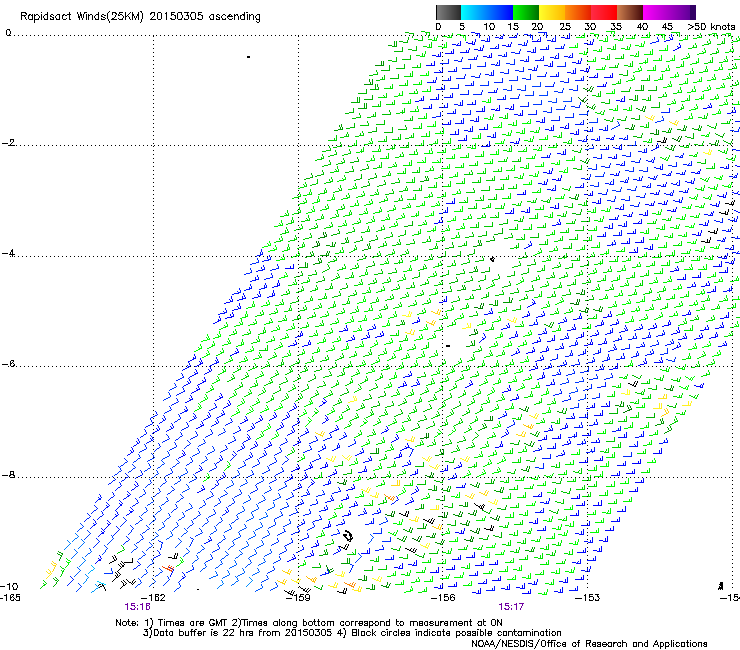The width and height of the screenshot is (740, 650).
Task: Click the latitude label '-4'
Action: [9, 253]
